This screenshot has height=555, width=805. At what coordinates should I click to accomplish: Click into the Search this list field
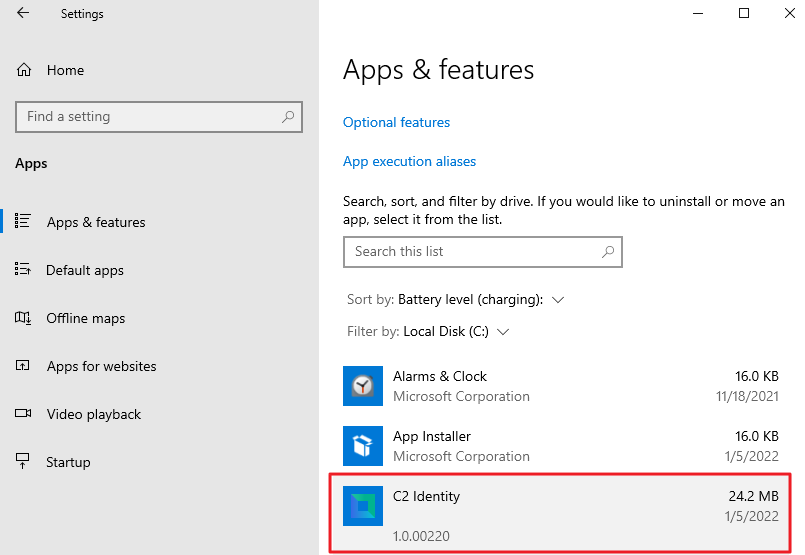coord(470,252)
